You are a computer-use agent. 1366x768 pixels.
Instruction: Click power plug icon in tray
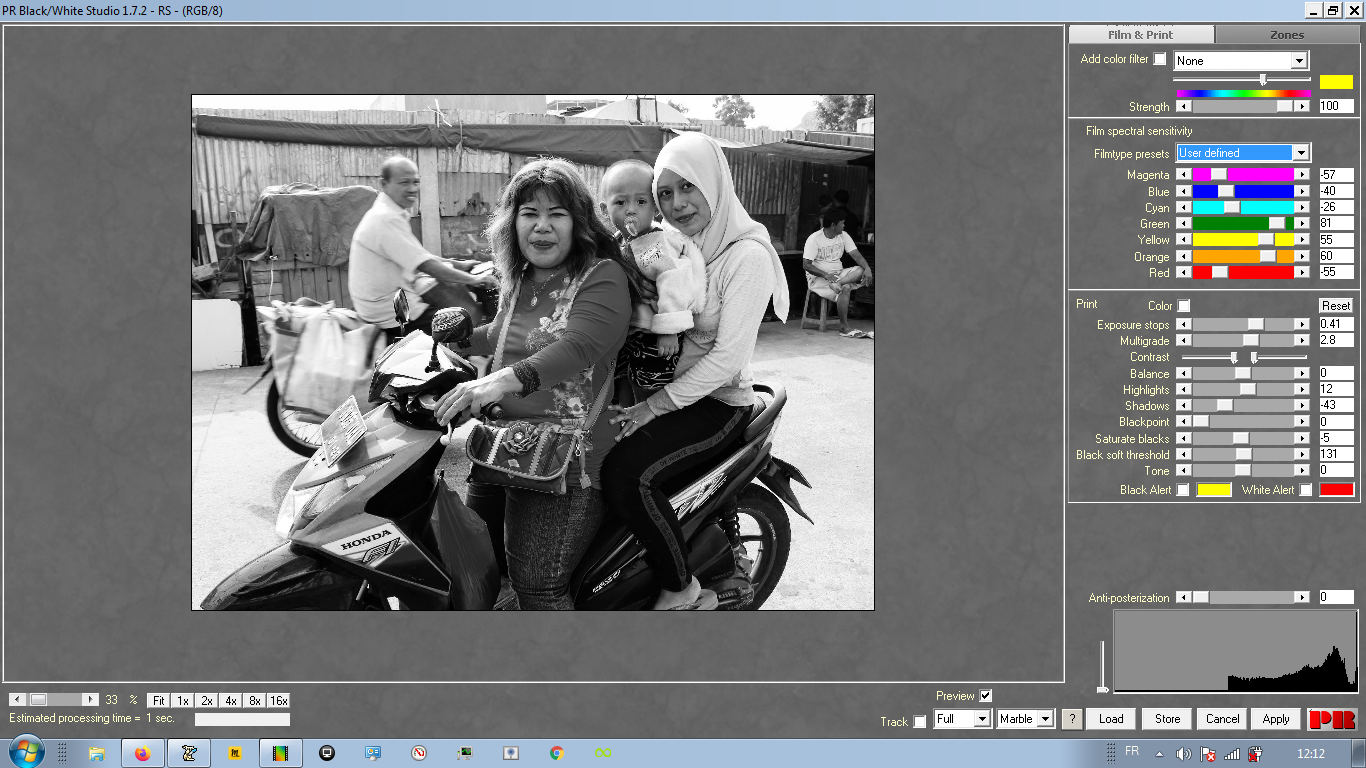1256,754
